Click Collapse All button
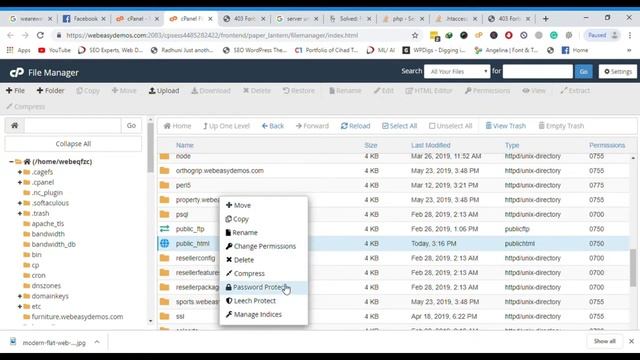This screenshot has width=640, height=360. 73,144
